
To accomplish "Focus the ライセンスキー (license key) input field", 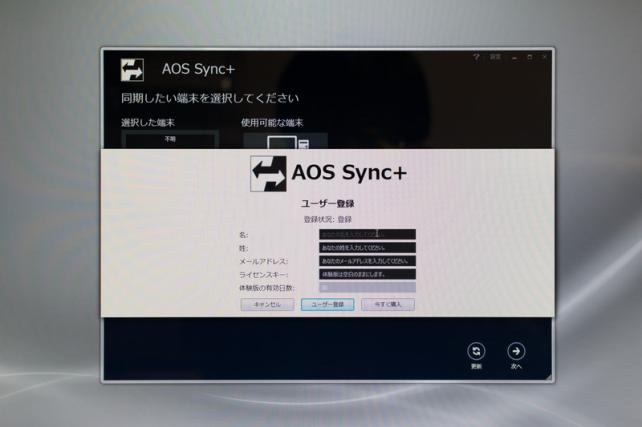I will coord(367,274).
